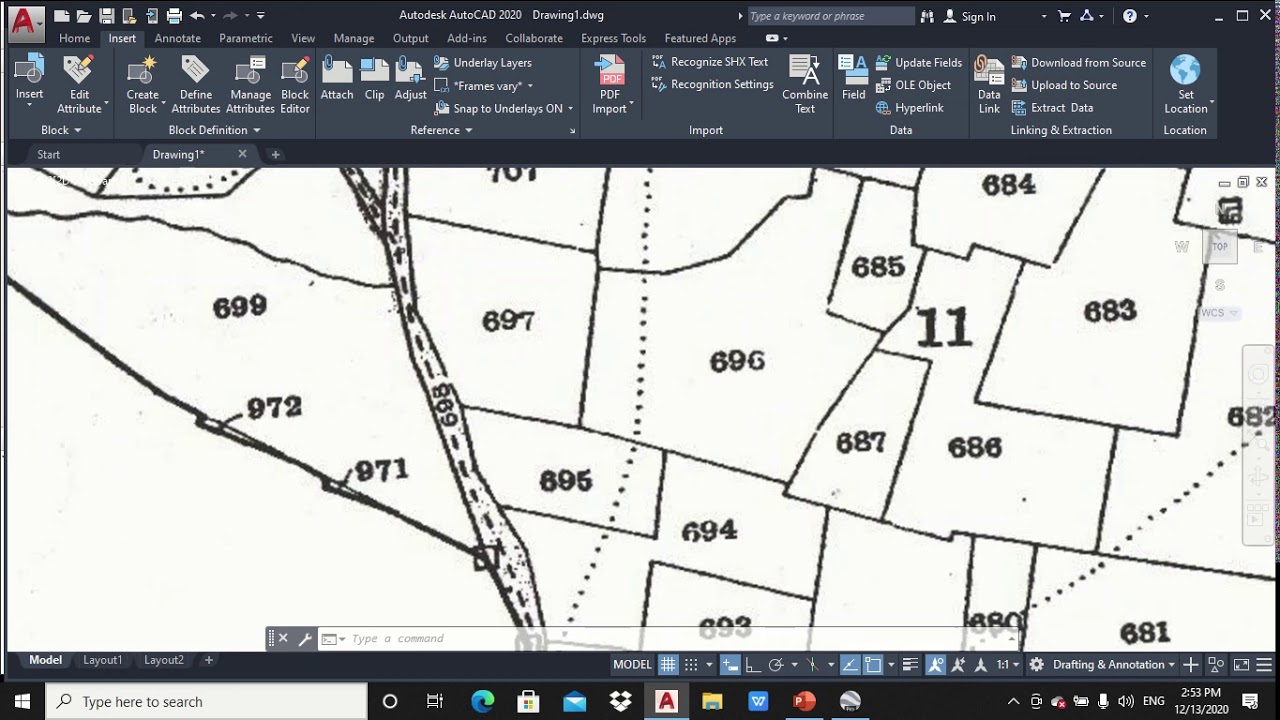The width and height of the screenshot is (1280, 720).
Task: Click the Define Attributes ribbon icon
Action: 195,84
